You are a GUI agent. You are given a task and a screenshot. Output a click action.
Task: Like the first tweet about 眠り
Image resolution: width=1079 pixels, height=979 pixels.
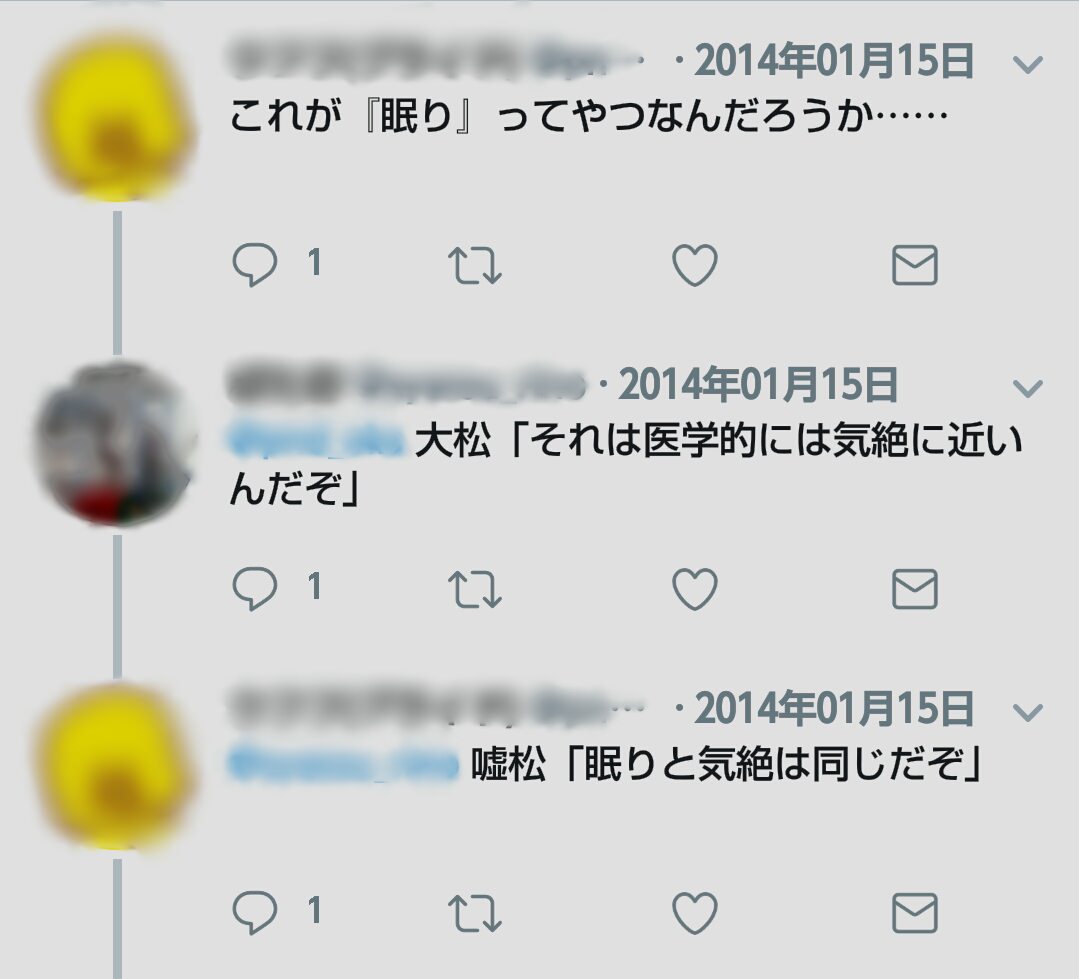(694, 265)
